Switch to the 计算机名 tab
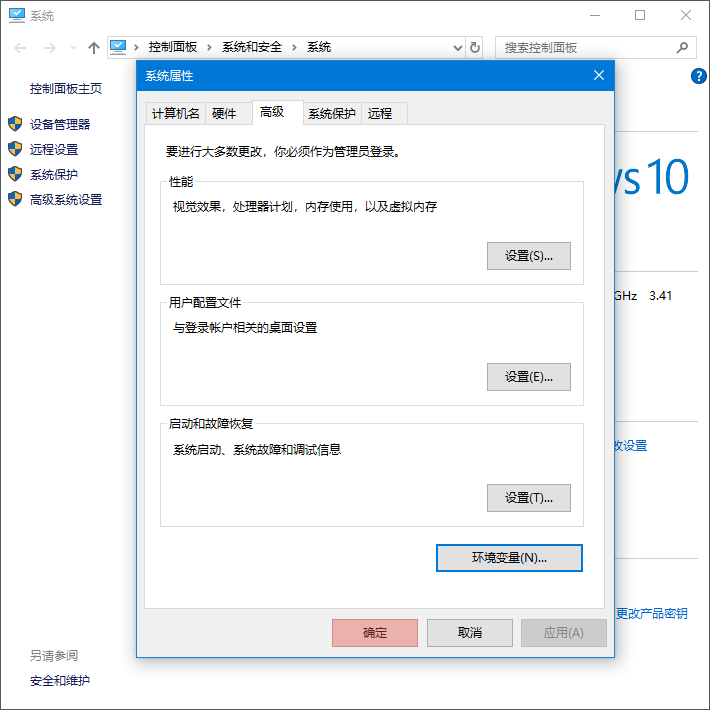The image size is (710, 710). click(x=176, y=113)
